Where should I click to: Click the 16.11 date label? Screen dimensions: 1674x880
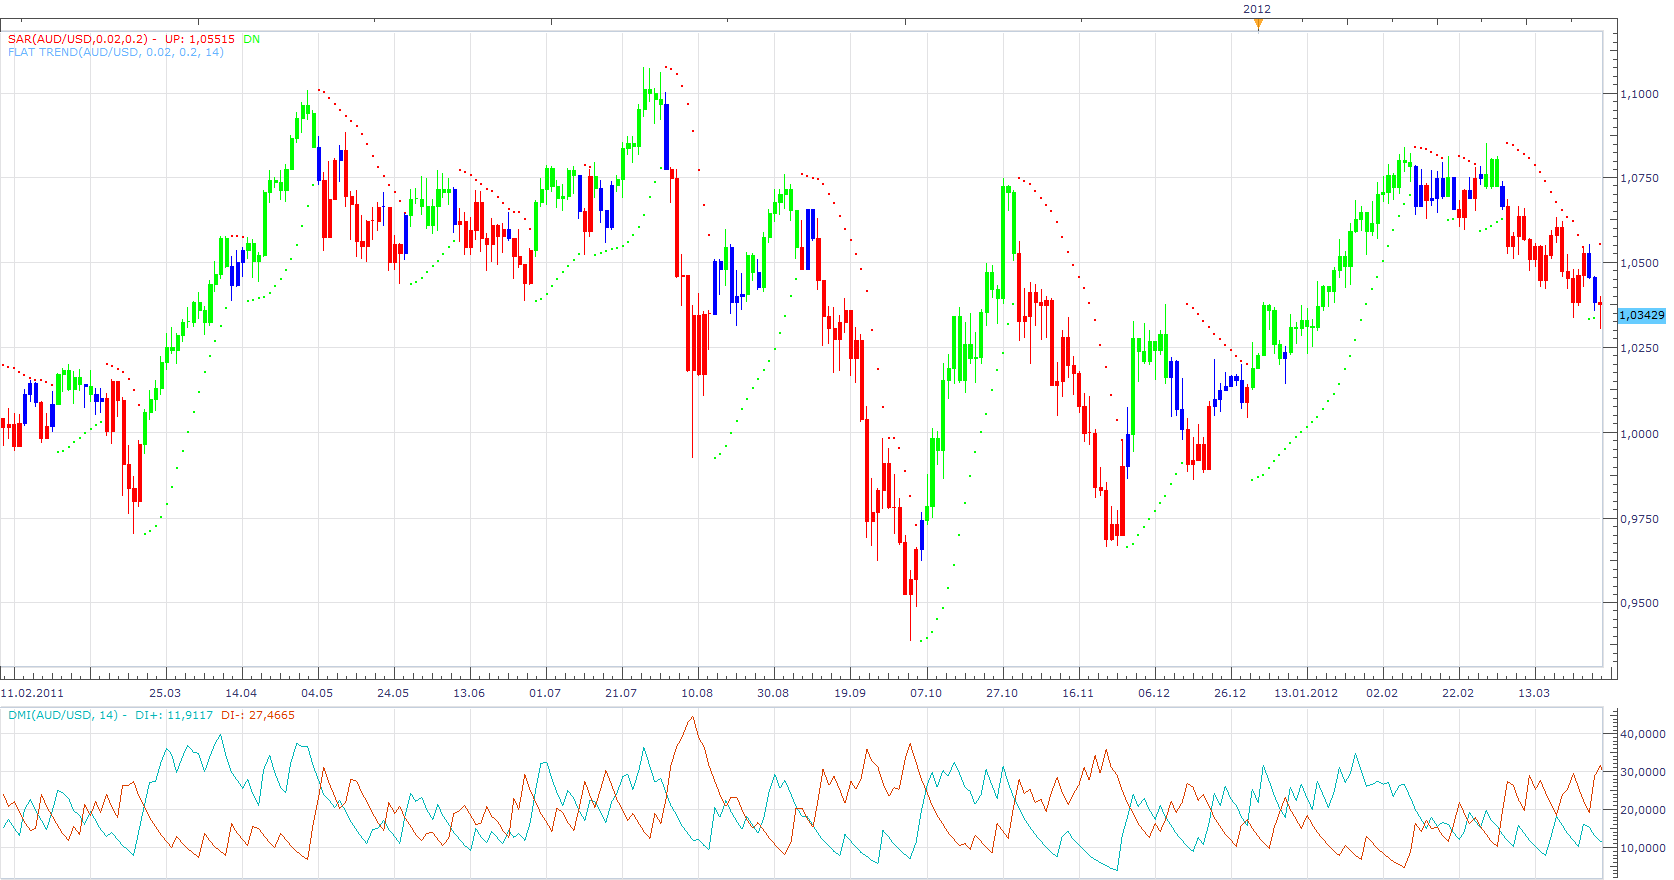click(x=1078, y=693)
